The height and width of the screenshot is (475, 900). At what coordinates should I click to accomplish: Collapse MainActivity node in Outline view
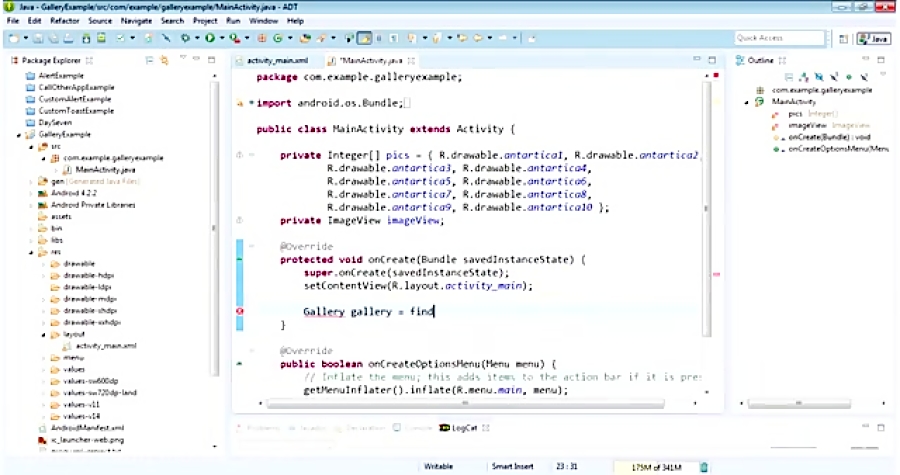[747, 102]
